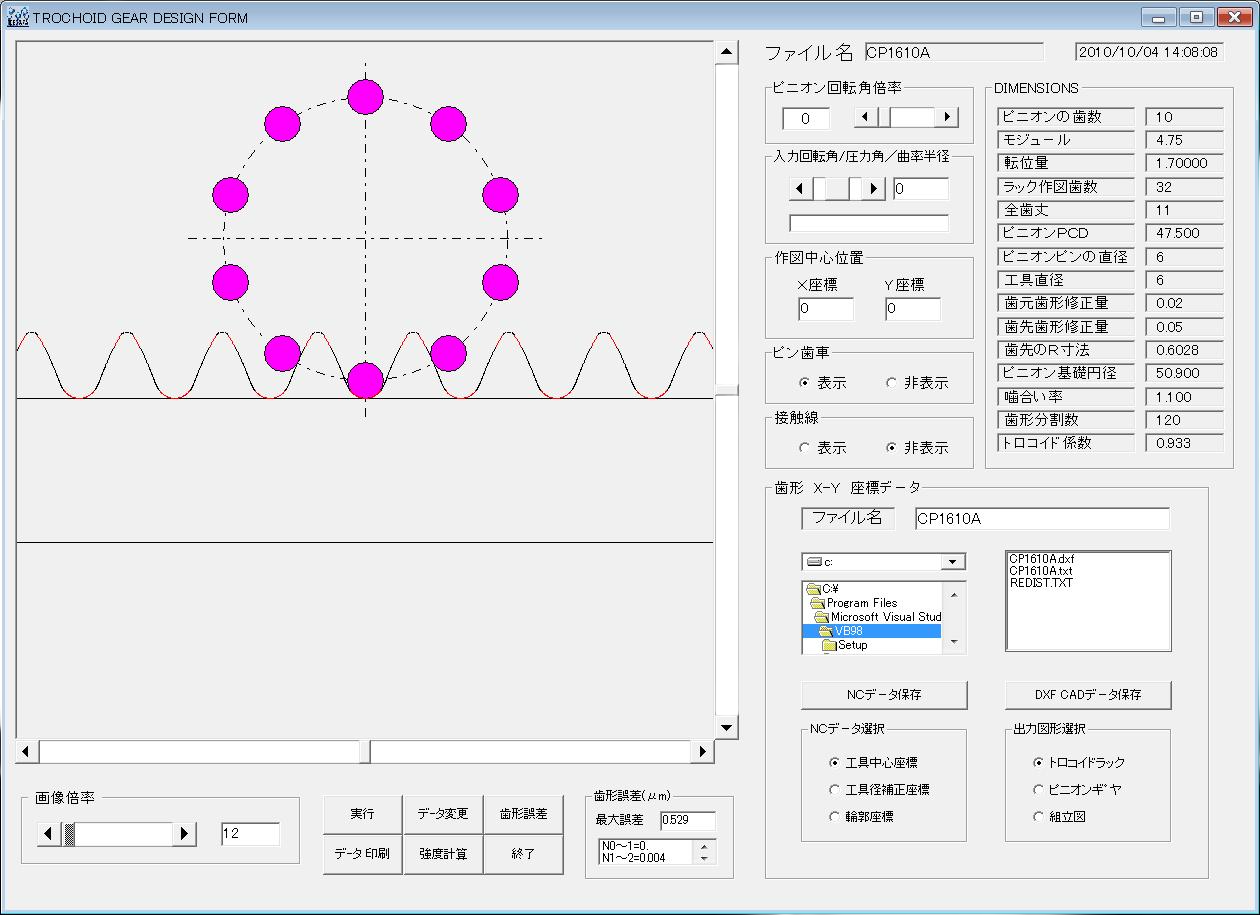The height and width of the screenshot is (915, 1260).
Task: Click canvas vertical scrollbar down arrow
Action: pos(727,728)
